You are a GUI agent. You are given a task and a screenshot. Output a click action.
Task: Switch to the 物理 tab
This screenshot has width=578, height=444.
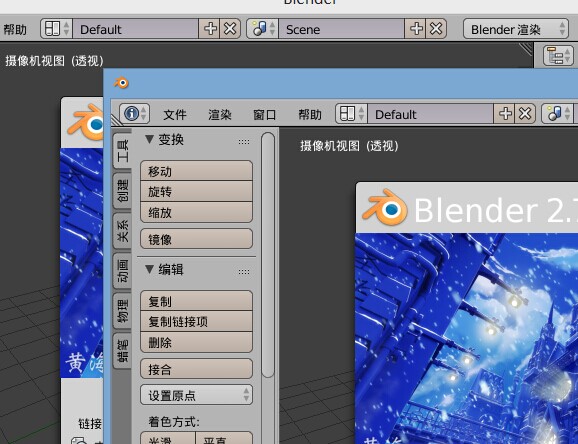[122, 311]
